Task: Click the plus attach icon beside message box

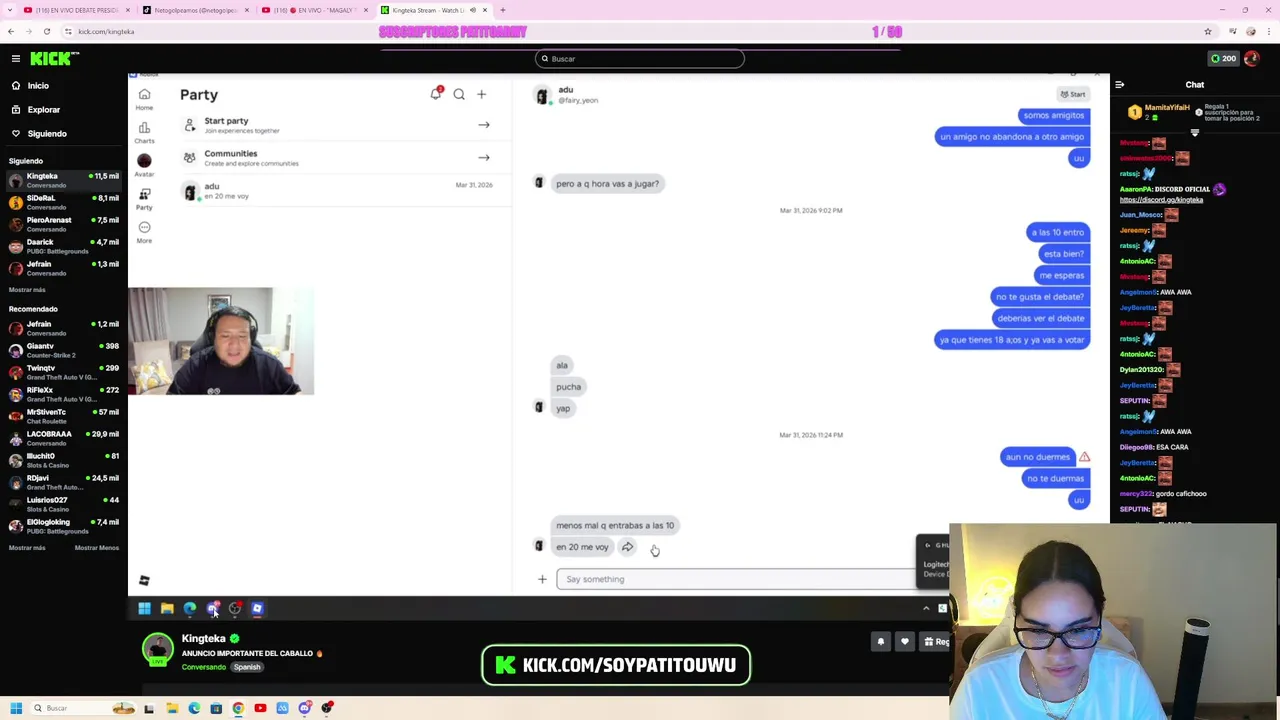Action: 542,579
